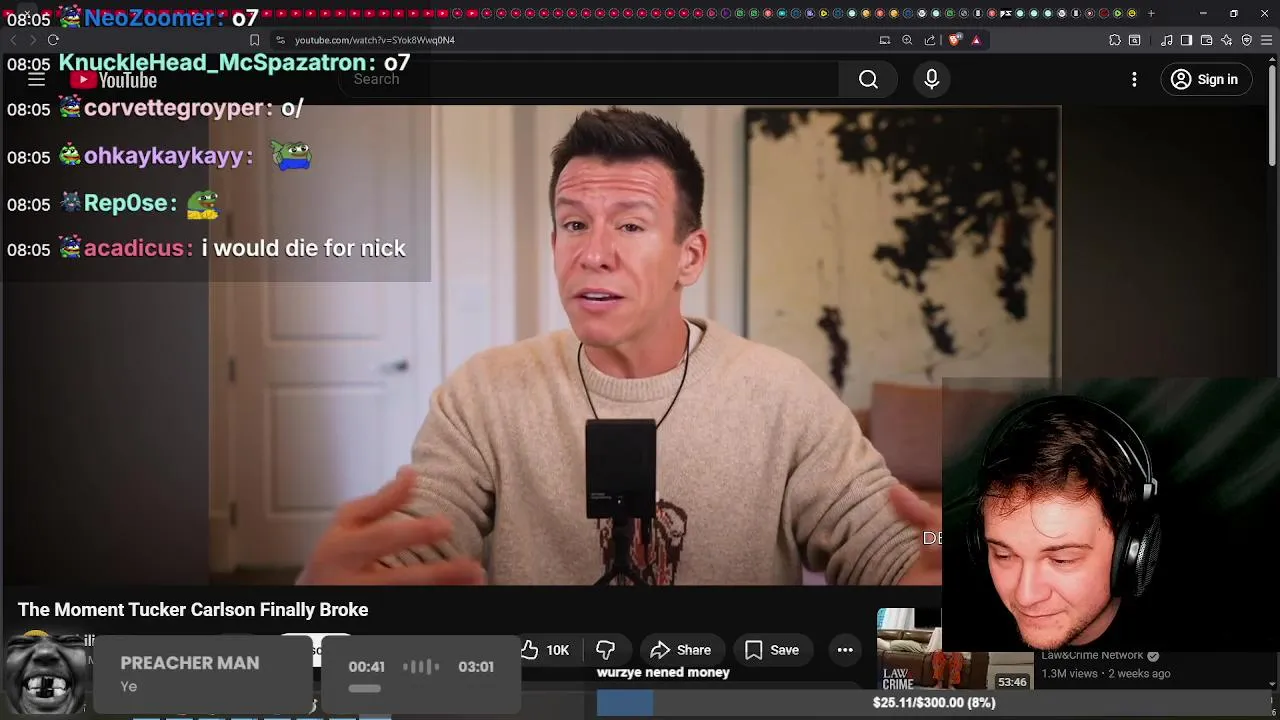This screenshot has height=720, width=1280.
Task: Click the video player area
Action: [635, 345]
